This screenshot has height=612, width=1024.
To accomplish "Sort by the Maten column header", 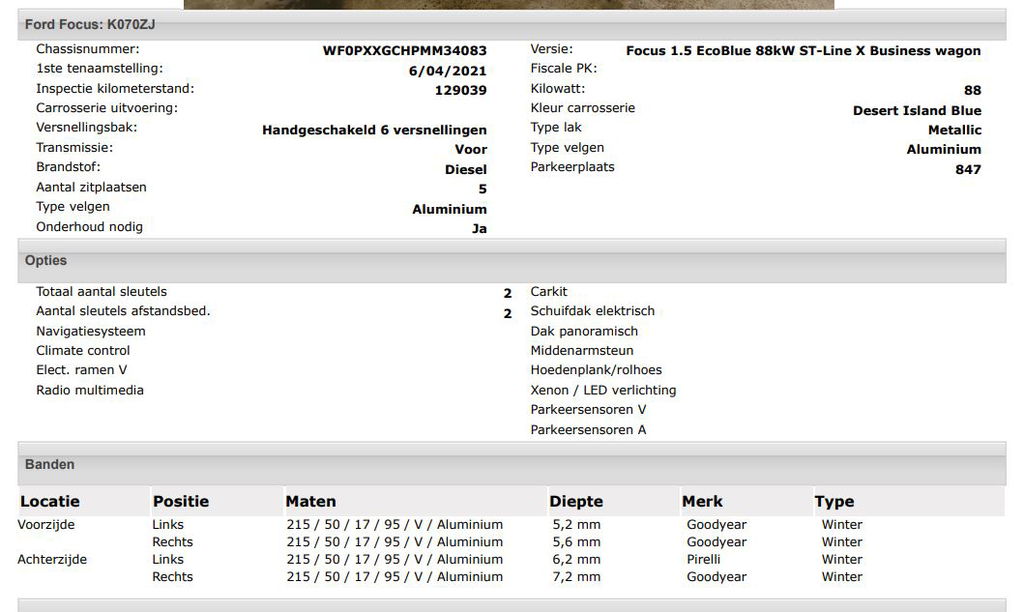I will [311, 502].
